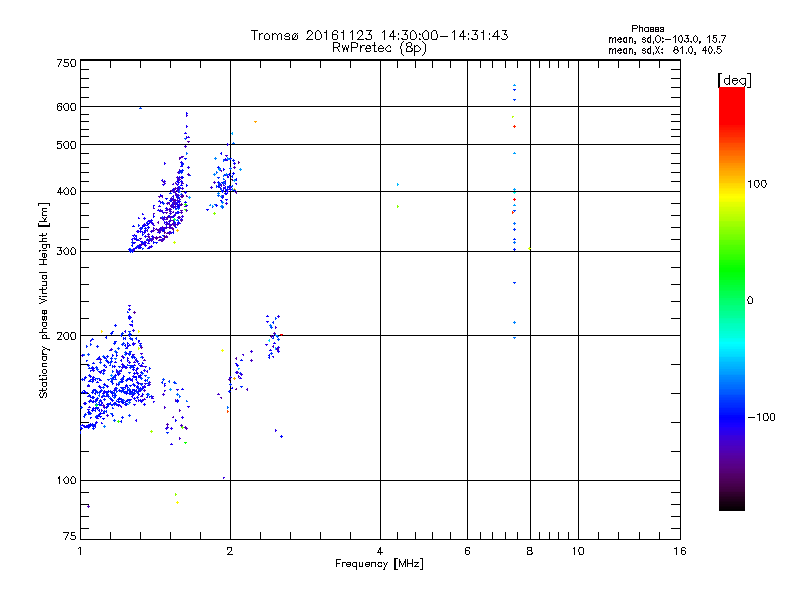Click the dense blue echo cluster below 200 km

(118, 378)
